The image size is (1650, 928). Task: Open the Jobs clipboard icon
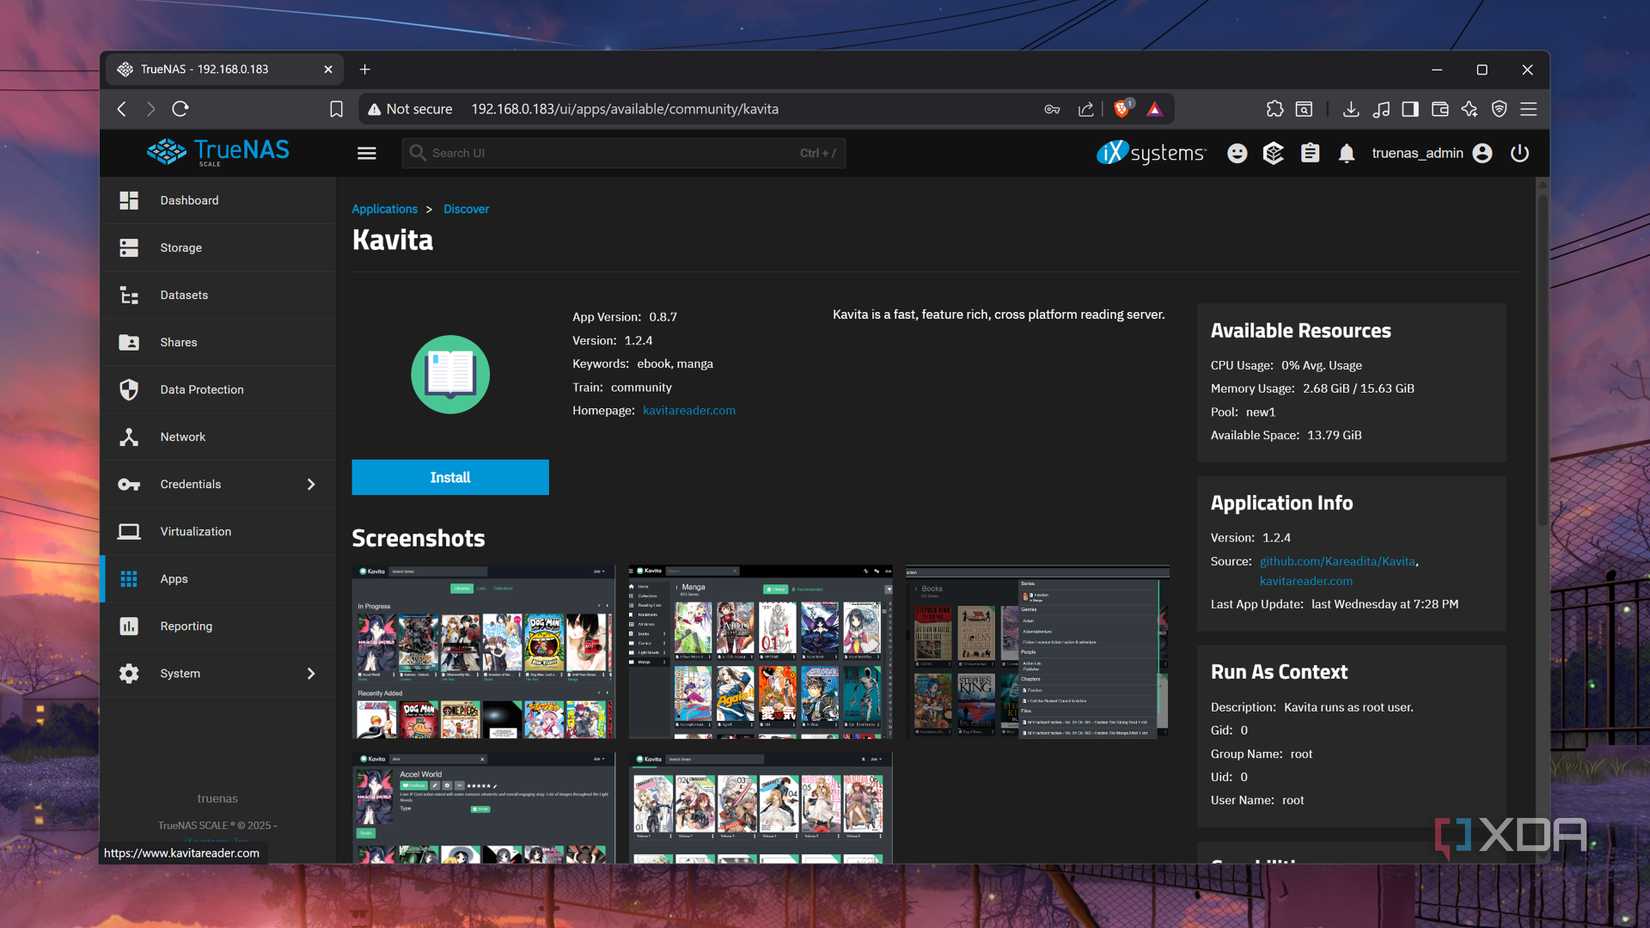pyautogui.click(x=1310, y=153)
